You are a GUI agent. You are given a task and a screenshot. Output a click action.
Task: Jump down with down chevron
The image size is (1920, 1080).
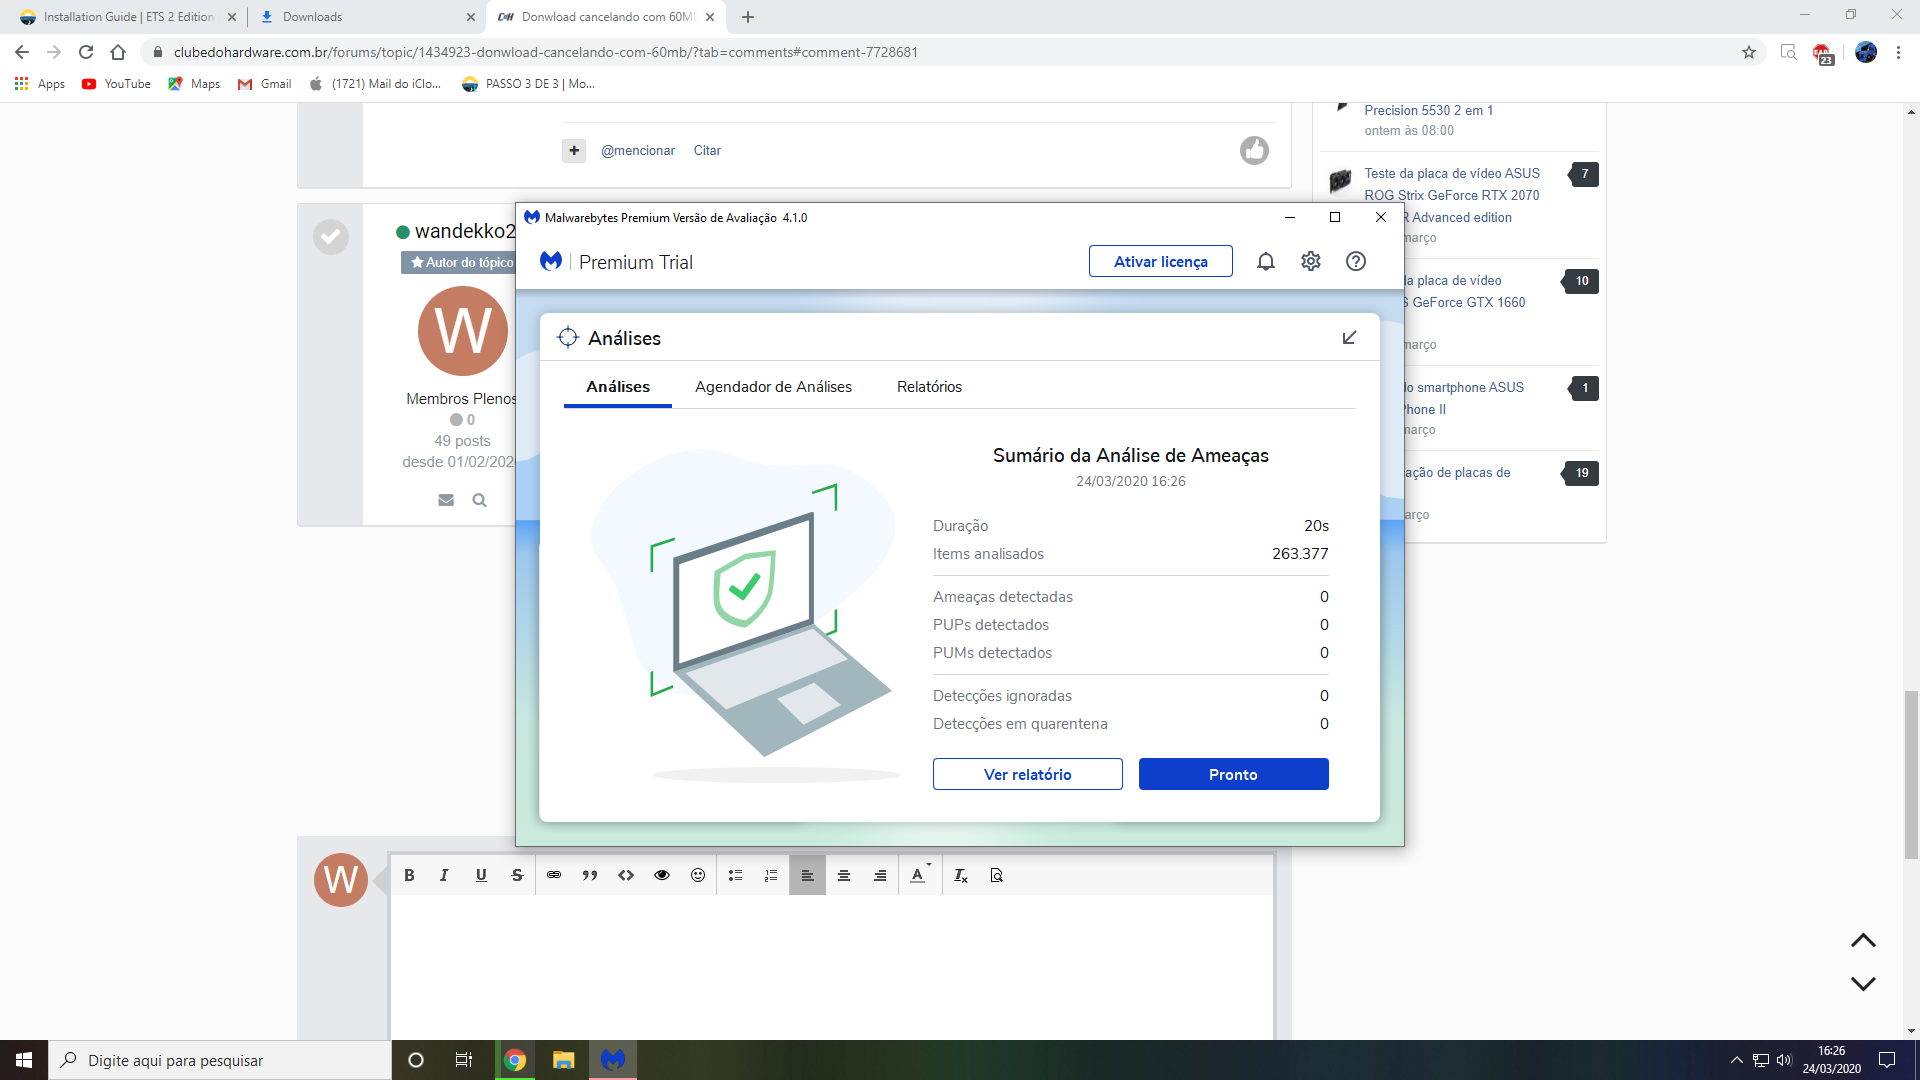(x=1863, y=984)
